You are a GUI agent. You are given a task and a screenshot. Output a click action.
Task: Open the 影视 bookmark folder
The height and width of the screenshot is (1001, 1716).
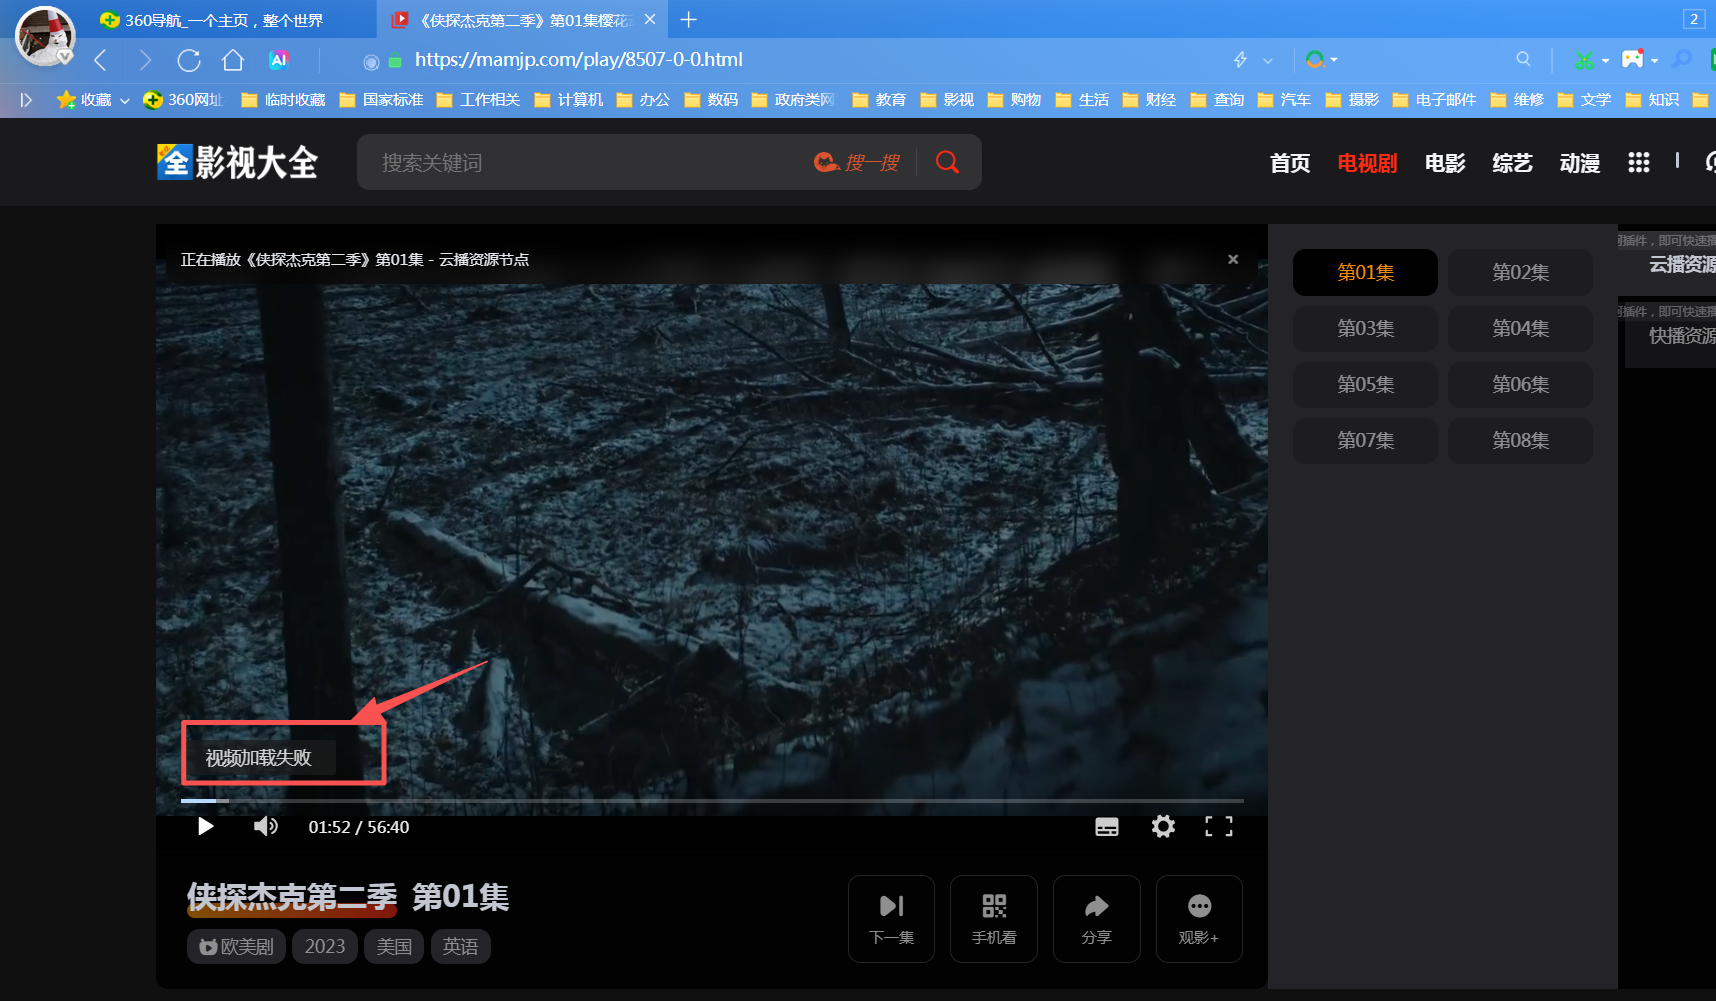tap(947, 100)
